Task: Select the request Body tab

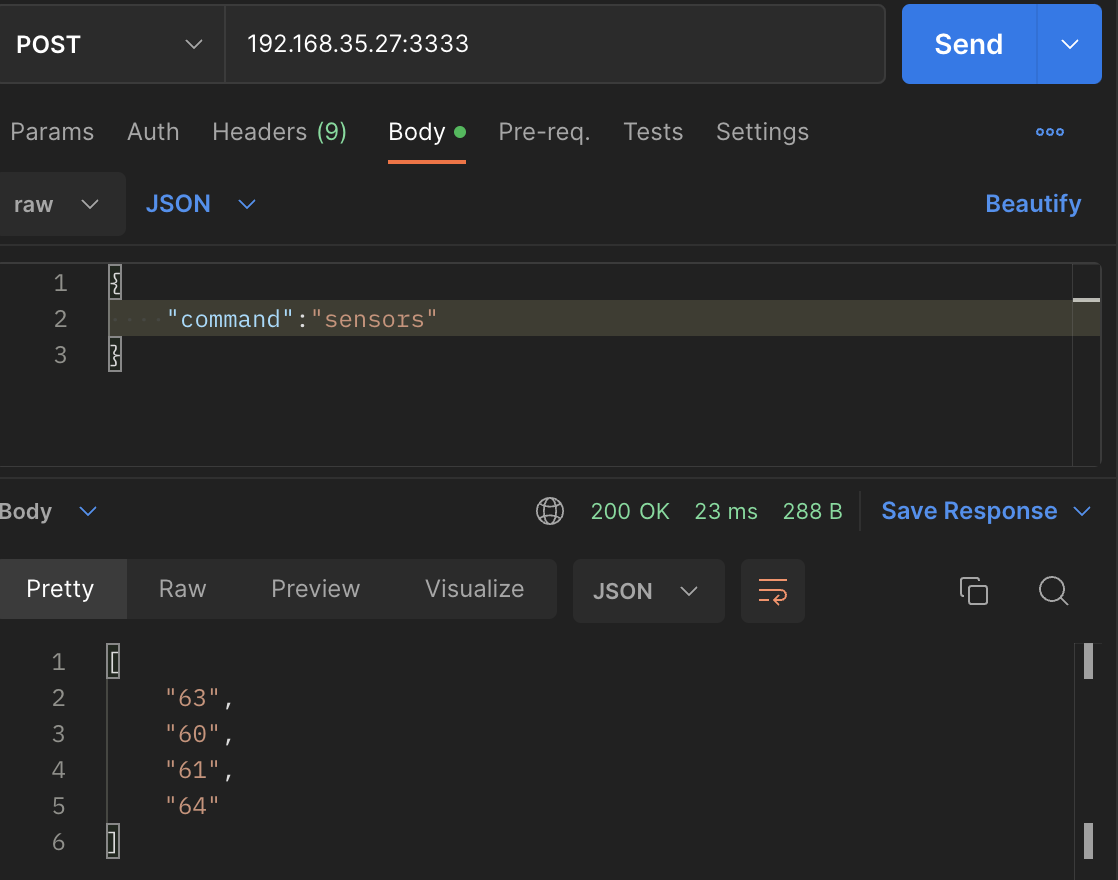Action: pos(426,132)
